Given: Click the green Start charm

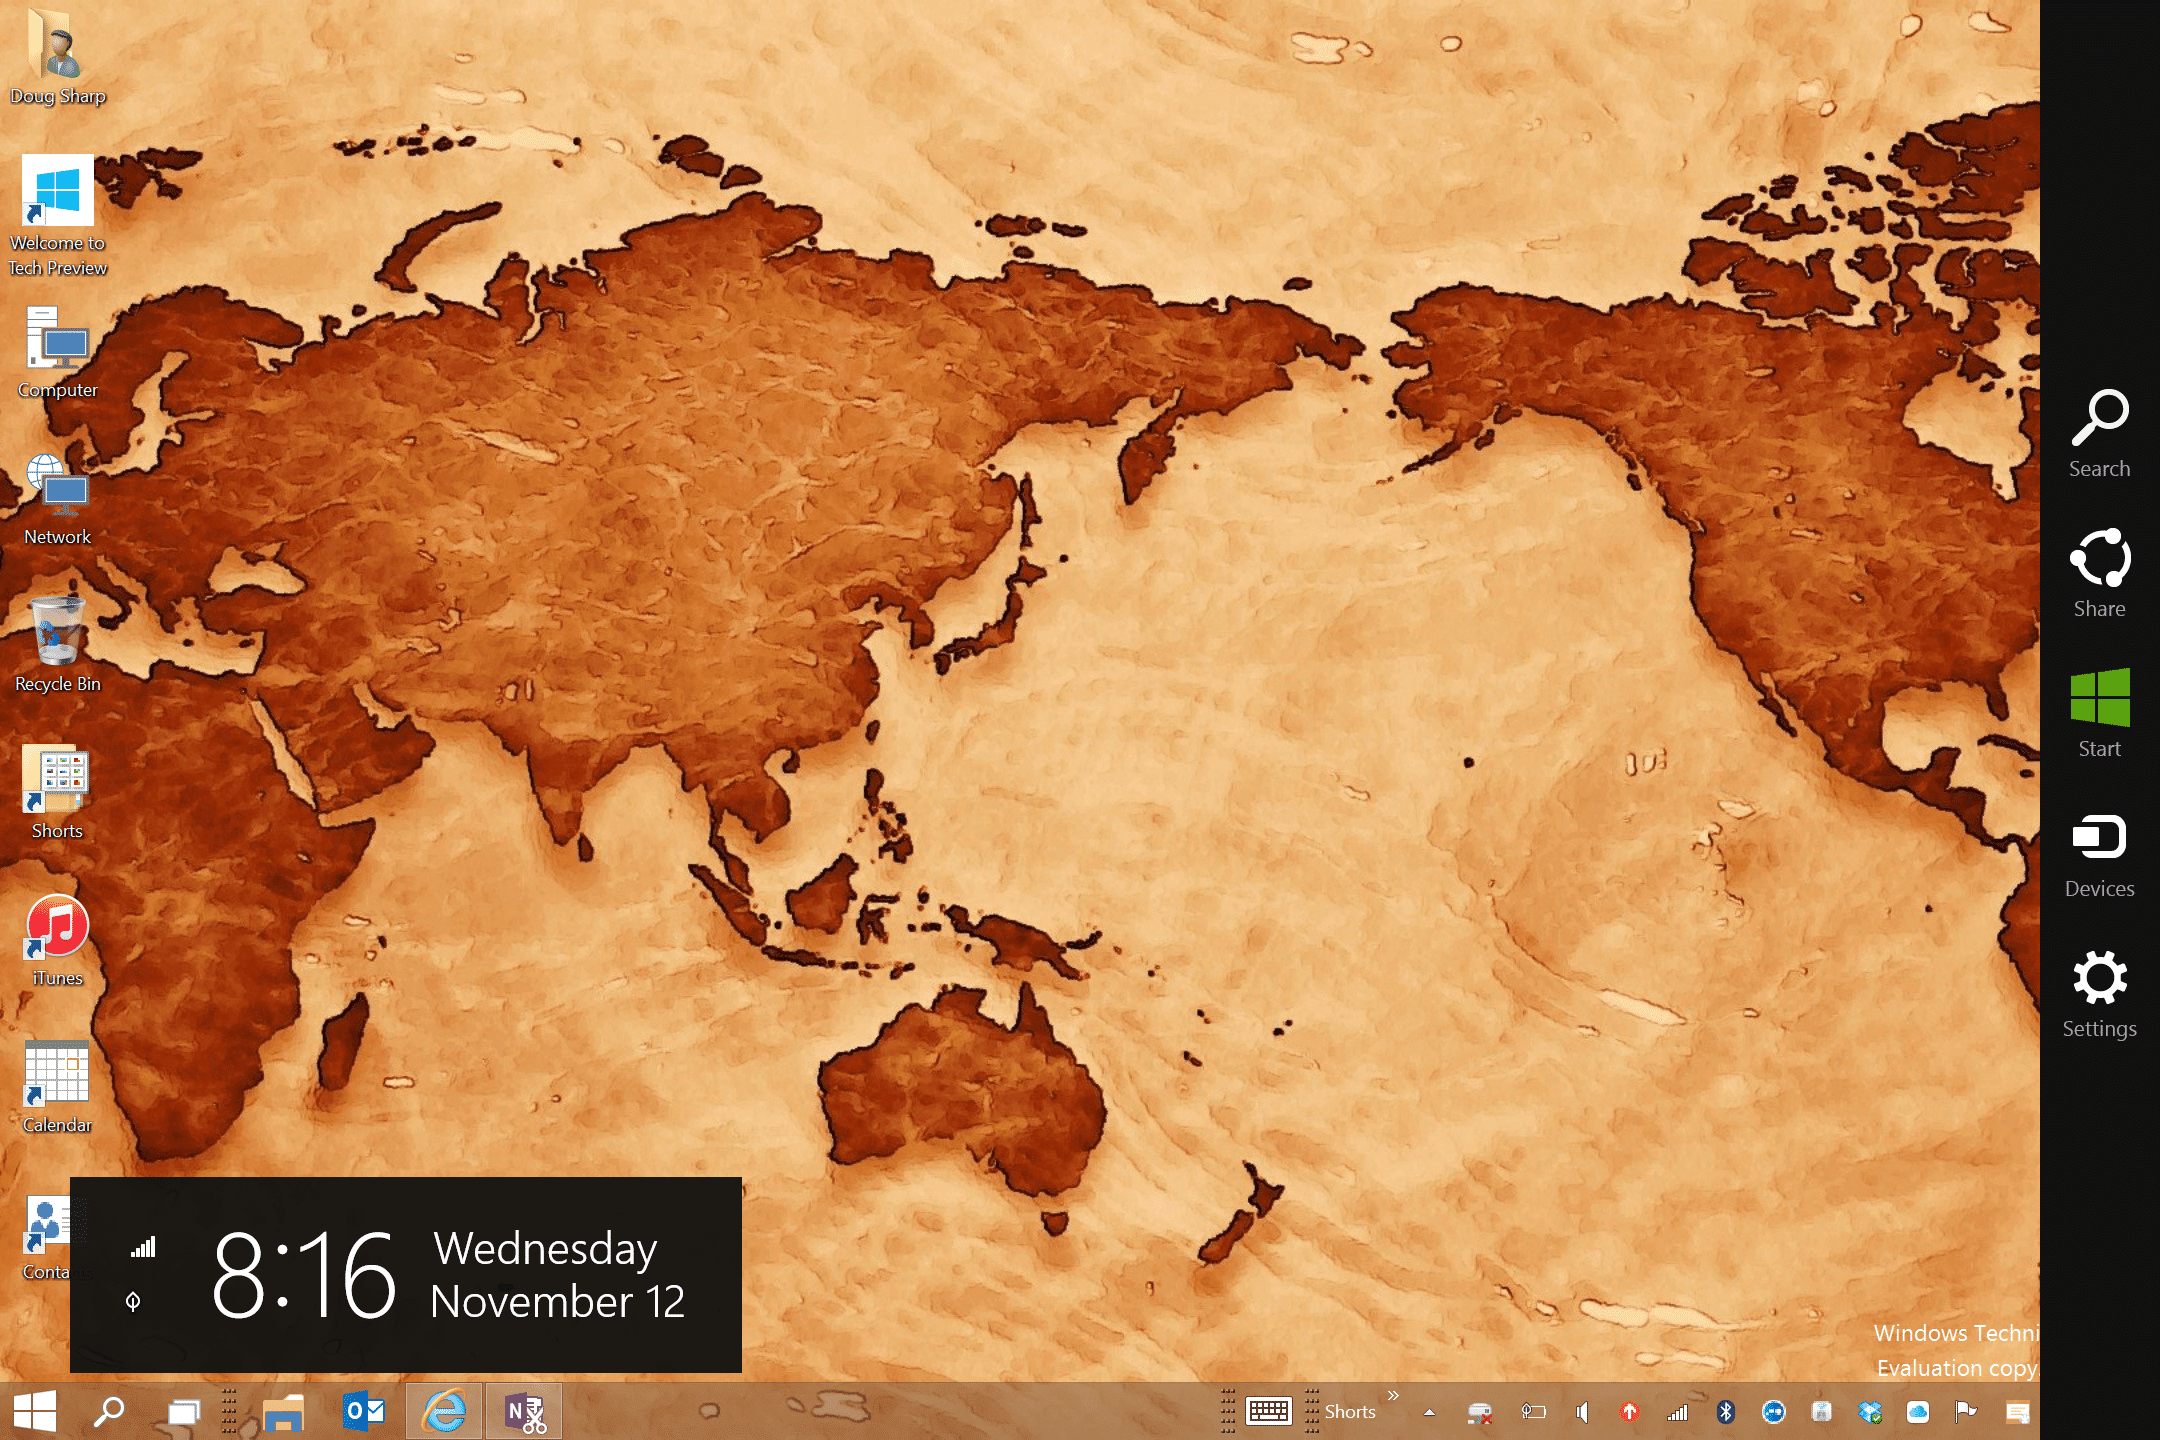Looking at the screenshot, I should point(2099,714).
